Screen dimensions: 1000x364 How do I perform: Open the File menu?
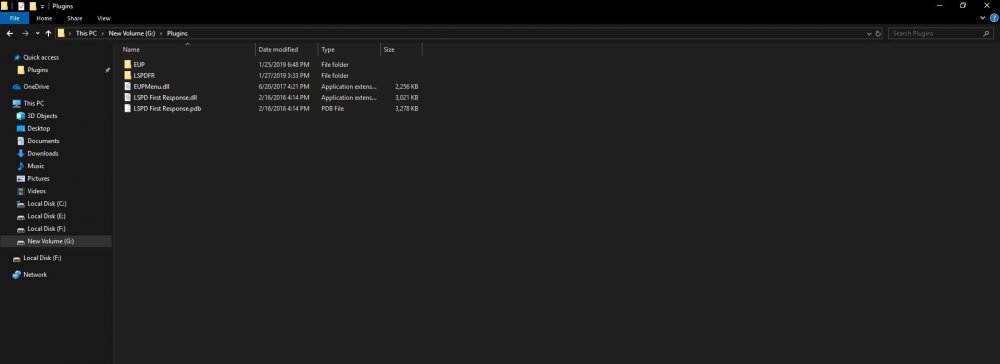14,18
